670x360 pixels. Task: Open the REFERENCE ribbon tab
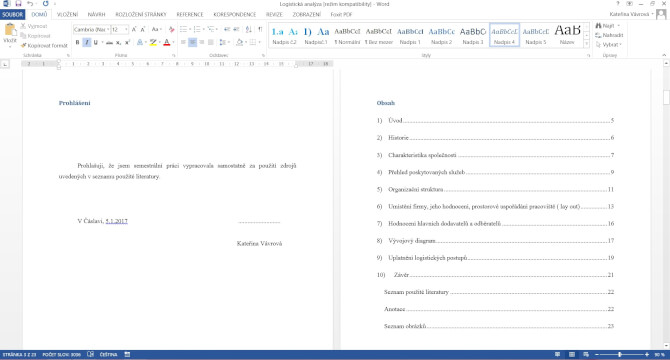point(190,15)
